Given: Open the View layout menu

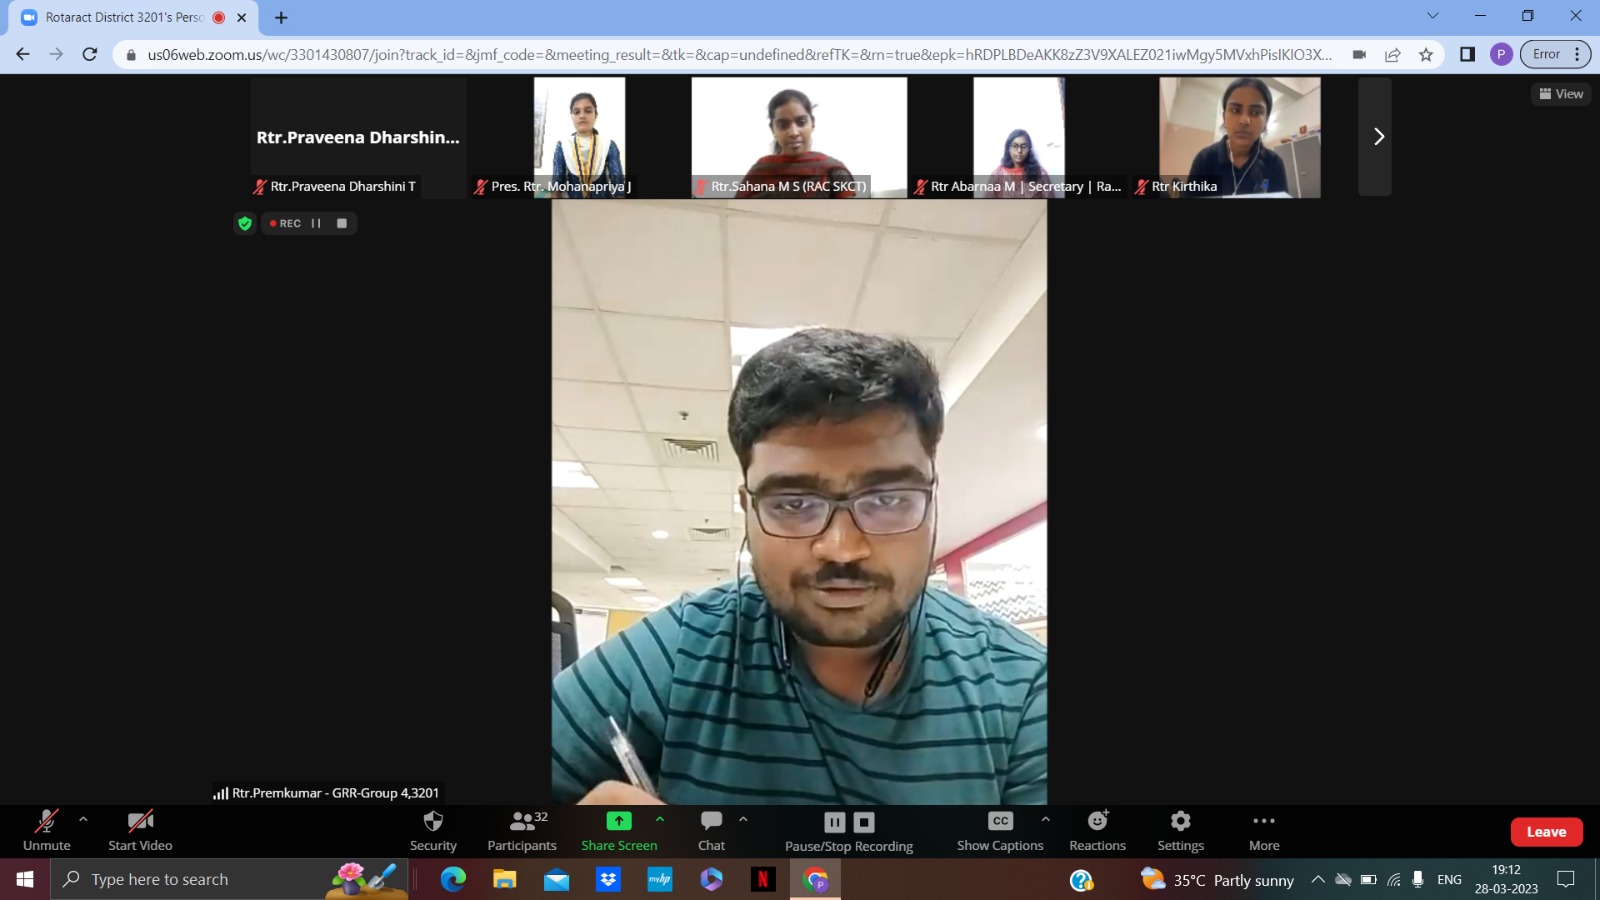Looking at the screenshot, I should (x=1561, y=94).
